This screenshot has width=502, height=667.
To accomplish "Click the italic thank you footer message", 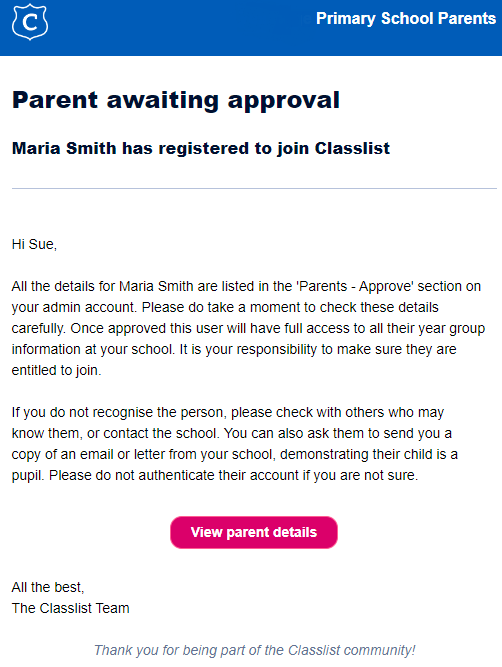I will [x=254, y=650].
